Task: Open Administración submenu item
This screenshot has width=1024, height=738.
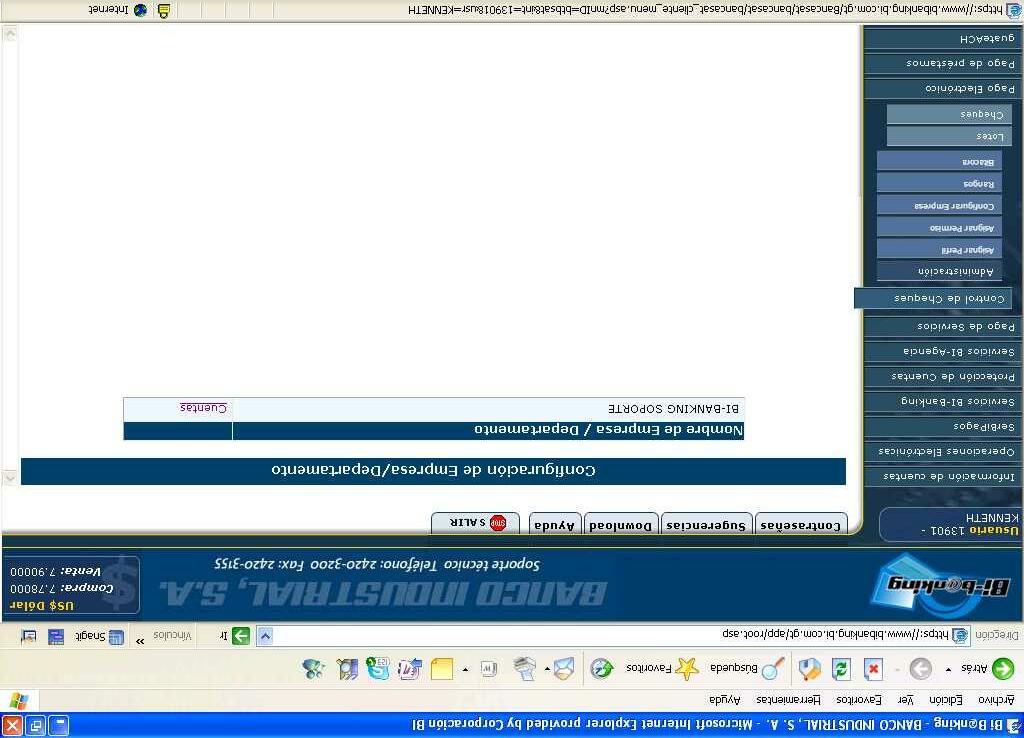Action: (x=938, y=271)
